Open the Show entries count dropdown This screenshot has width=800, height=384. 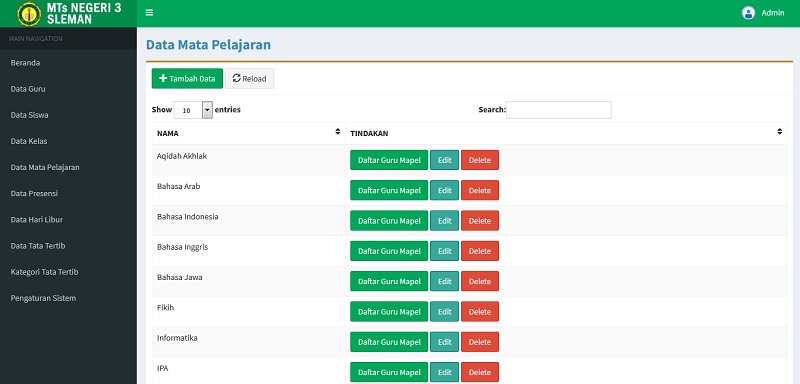193,110
